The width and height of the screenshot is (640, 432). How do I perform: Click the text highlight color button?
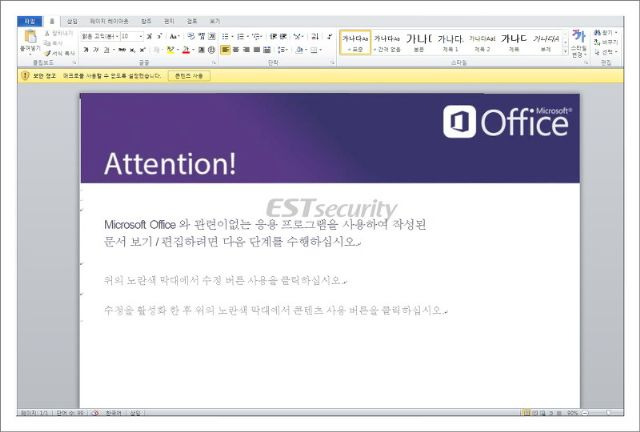click(171, 50)
